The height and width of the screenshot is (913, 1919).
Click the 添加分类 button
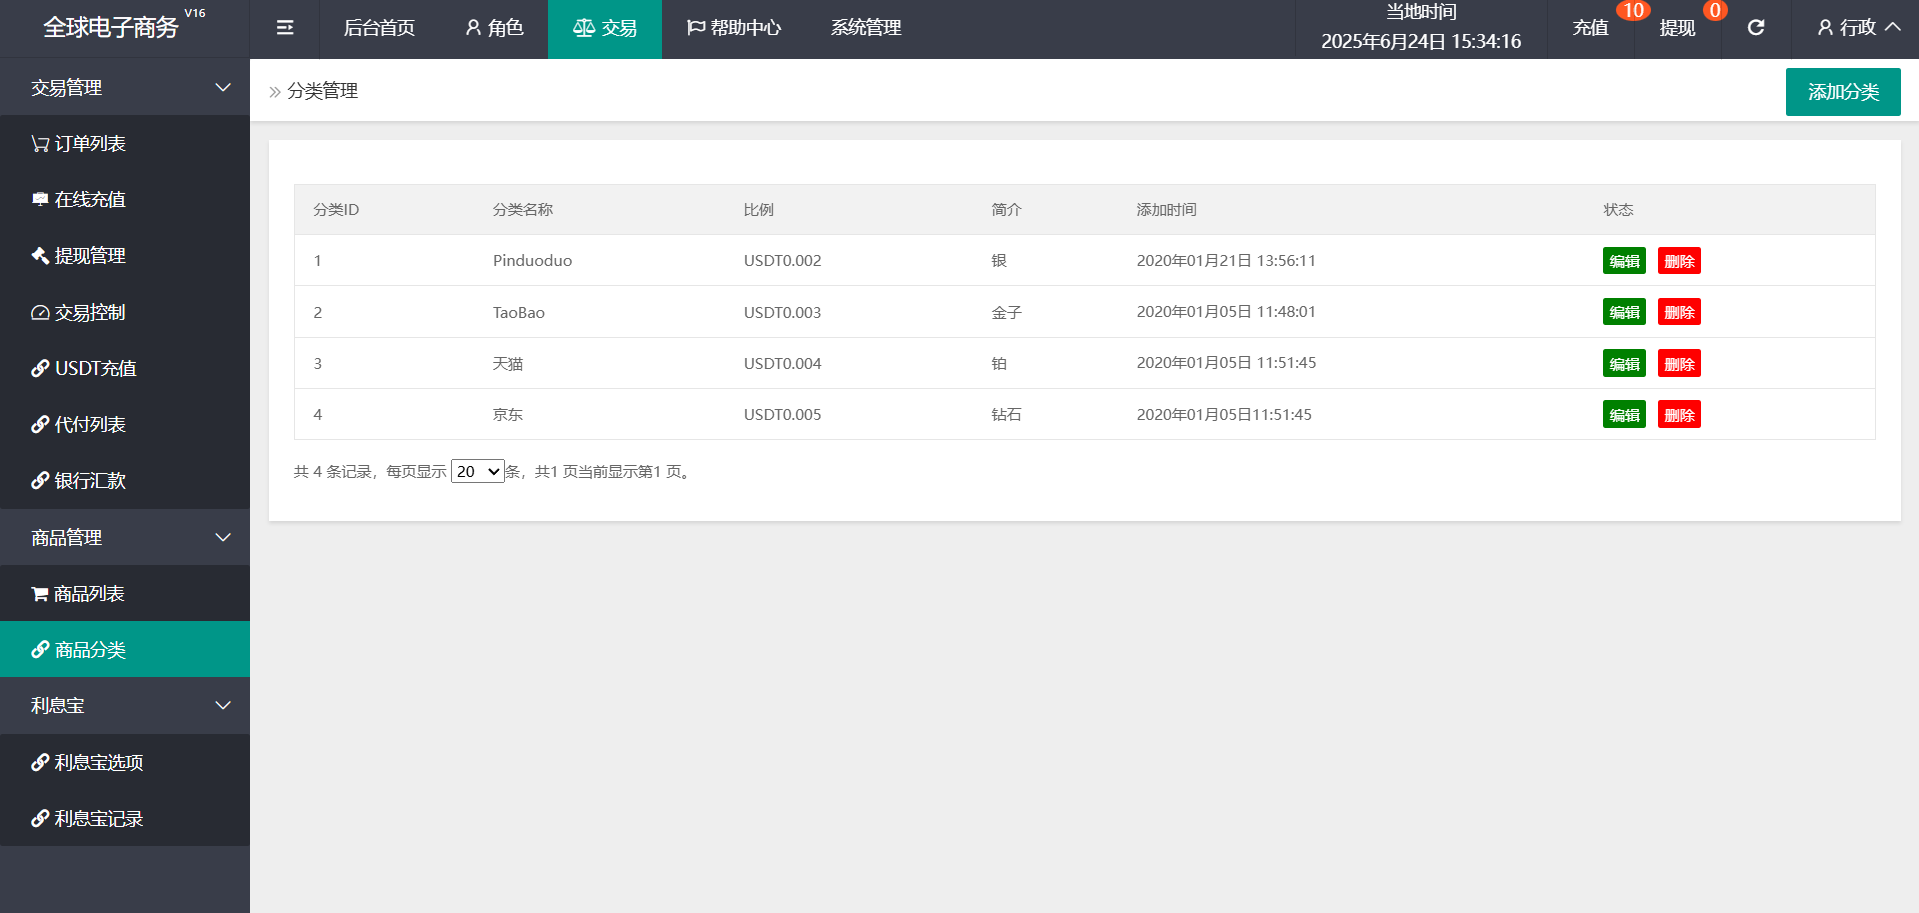[1843, 92]
